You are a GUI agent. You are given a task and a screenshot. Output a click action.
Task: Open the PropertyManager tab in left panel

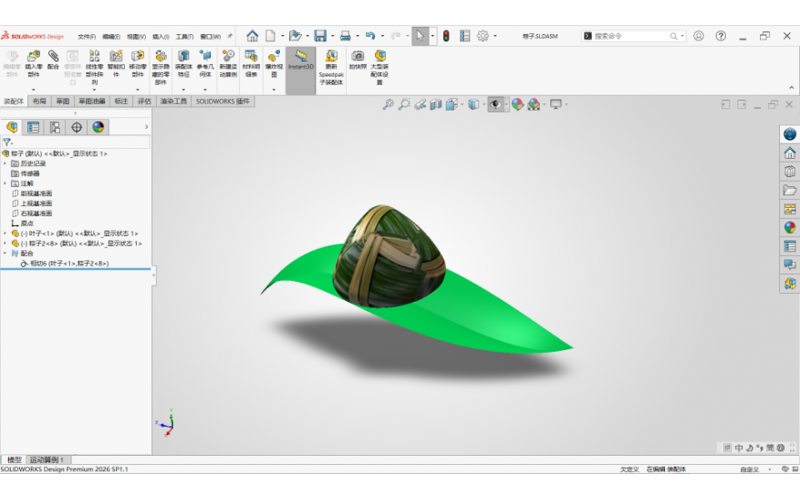(33, 127)
